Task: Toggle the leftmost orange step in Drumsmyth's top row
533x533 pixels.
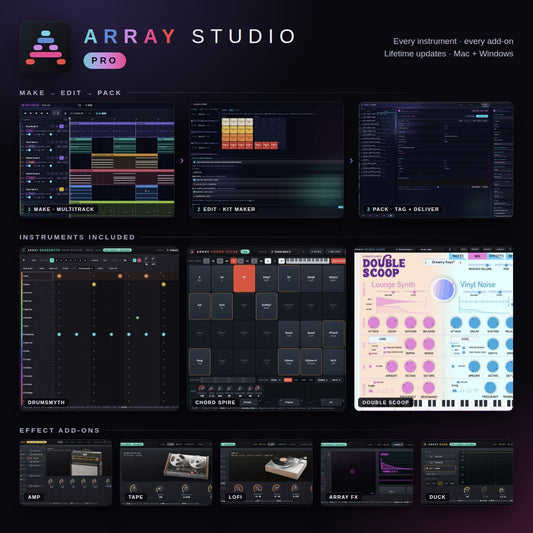Action: tap(59, 276)
